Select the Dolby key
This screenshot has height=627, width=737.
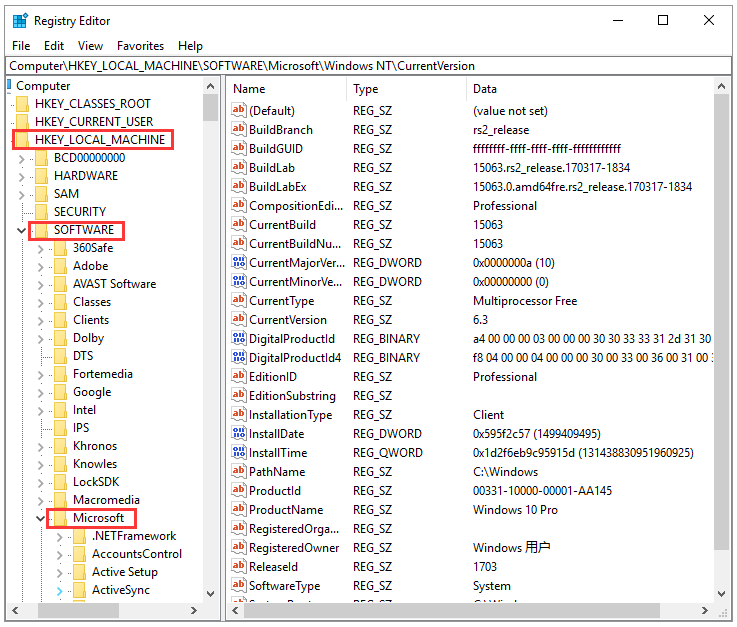pos(88,338)
